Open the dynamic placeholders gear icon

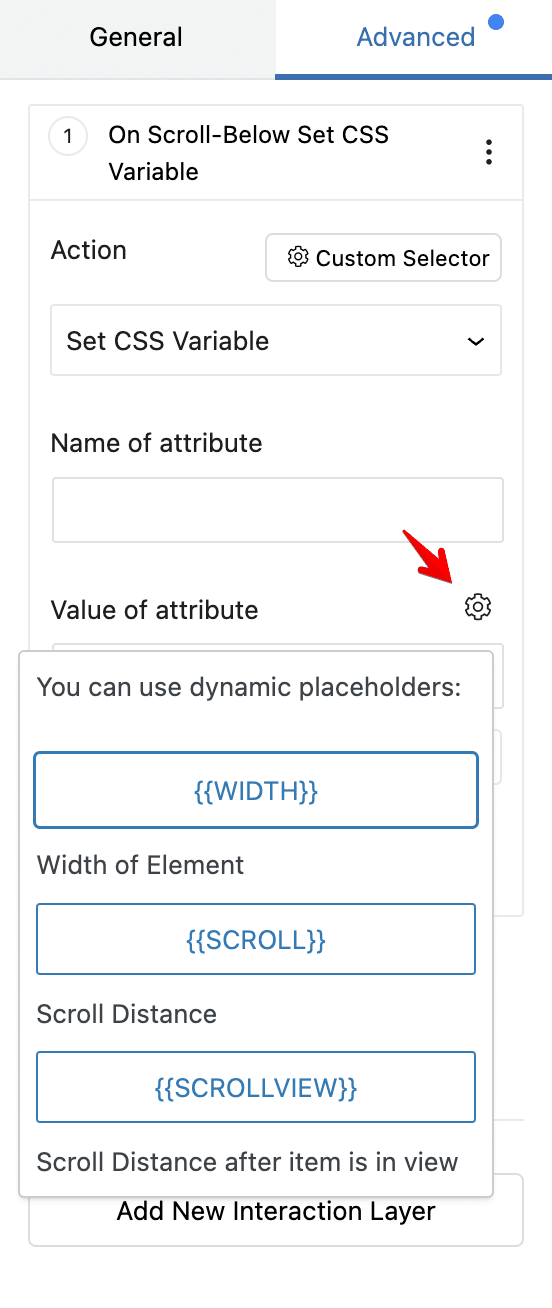(478, 606)
